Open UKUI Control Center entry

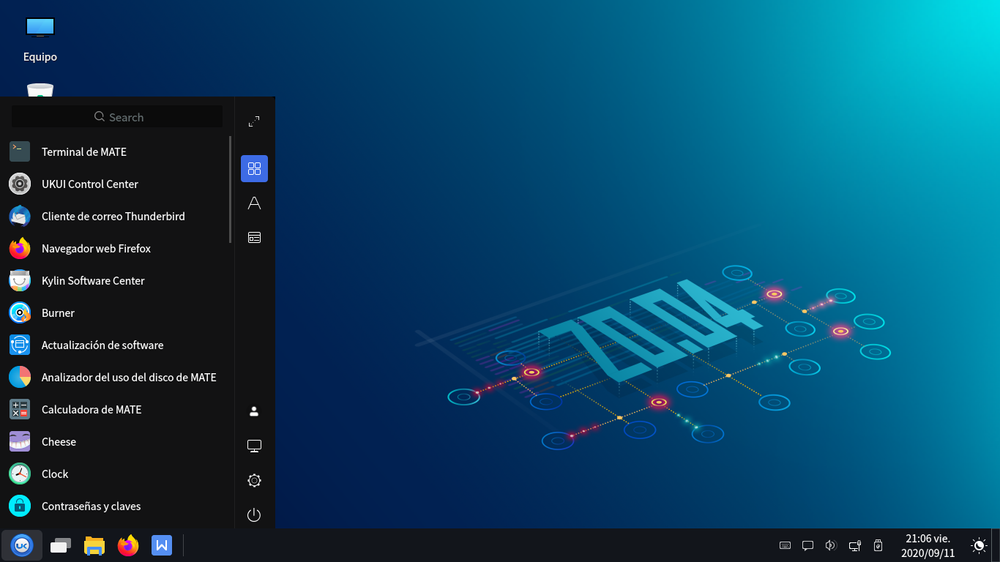click(x=89, y=184)
